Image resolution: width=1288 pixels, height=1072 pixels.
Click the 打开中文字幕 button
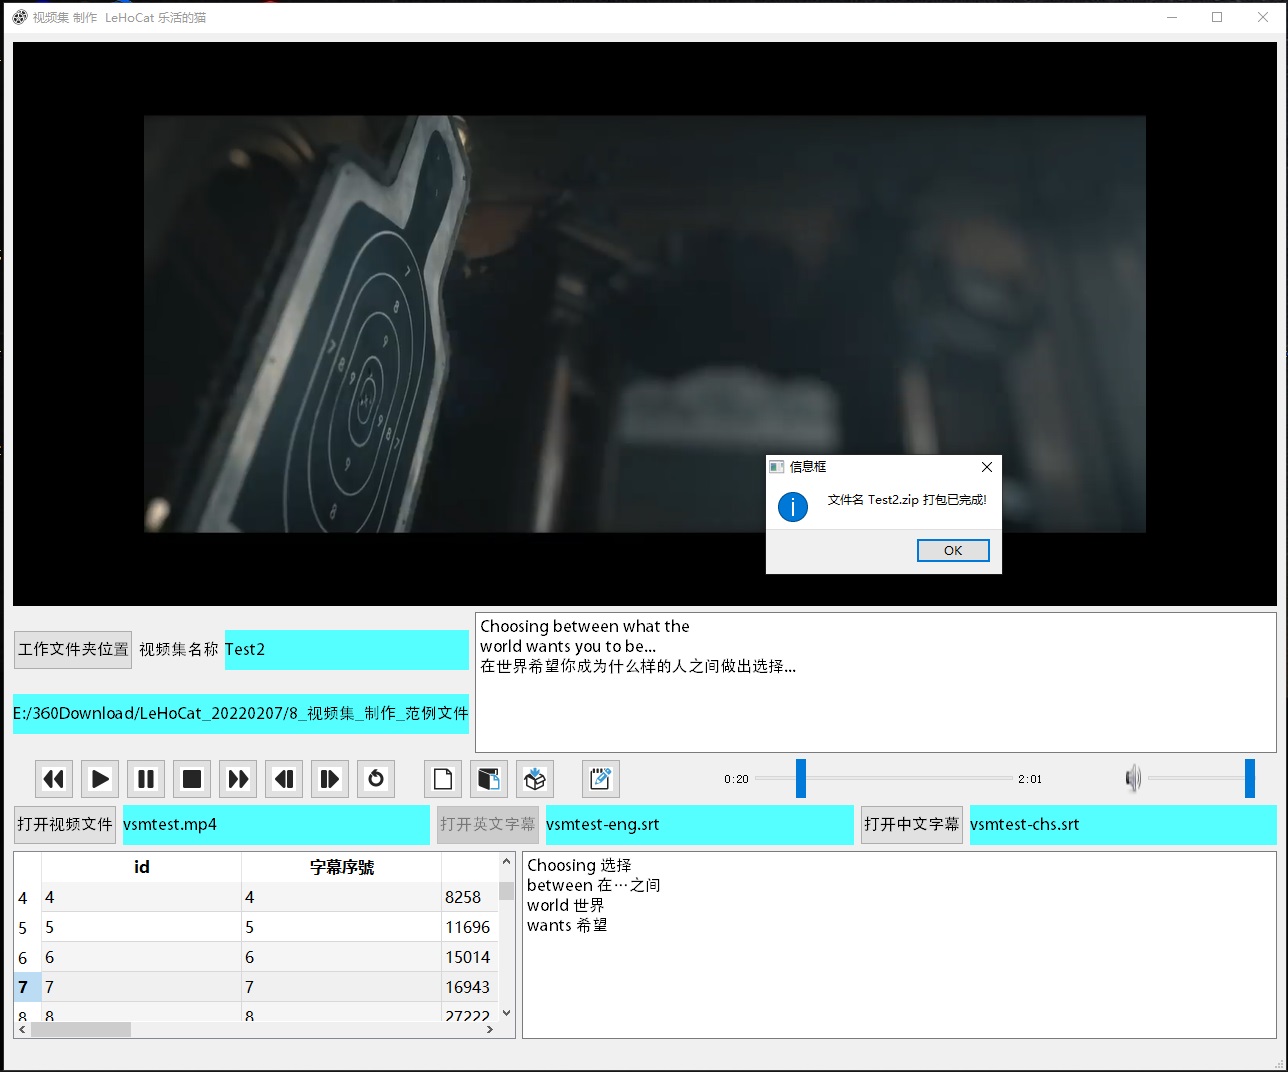tap(911, 824)
